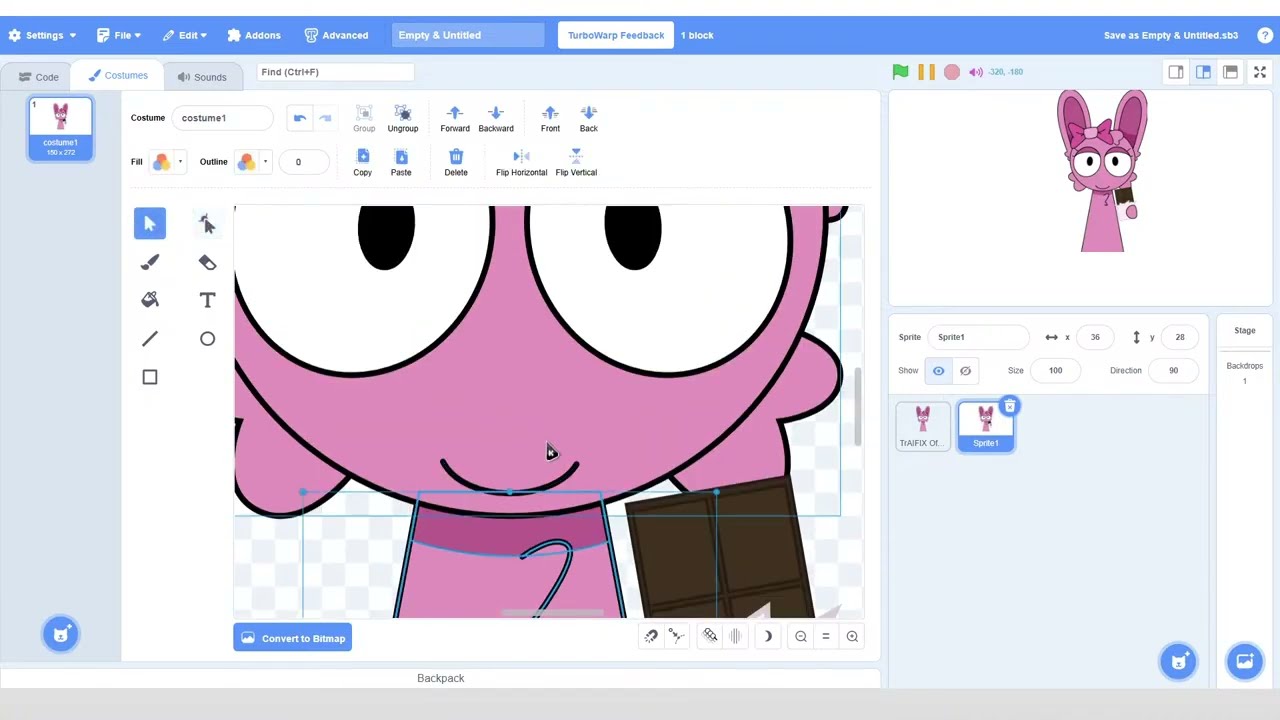
Task: Open the Settings dropdown menu
Action: tap(42, 35)
